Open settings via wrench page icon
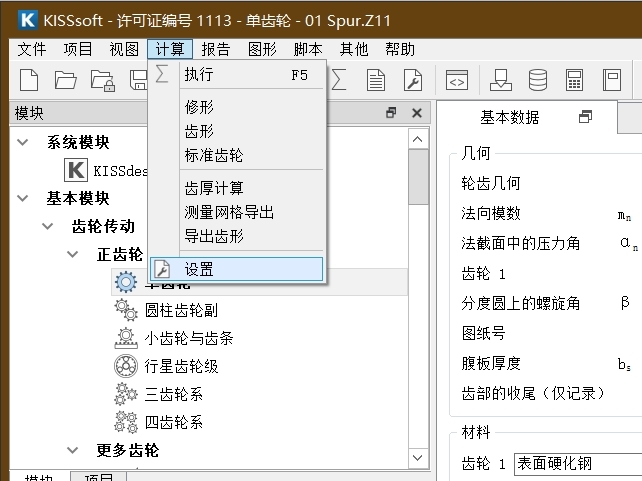642x481 pixels. (x=412, y=80)
